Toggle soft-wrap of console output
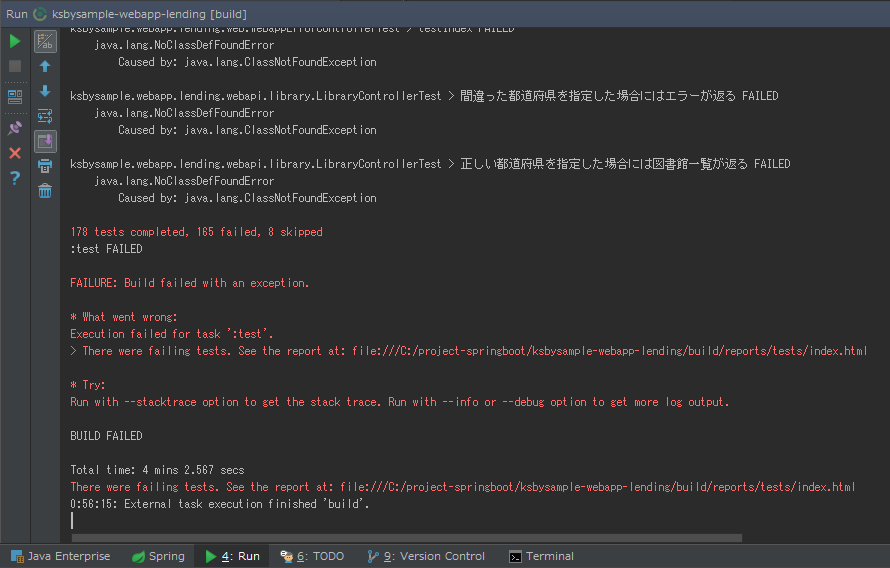Viewport: 890px width, 568px height. (45, 116)
